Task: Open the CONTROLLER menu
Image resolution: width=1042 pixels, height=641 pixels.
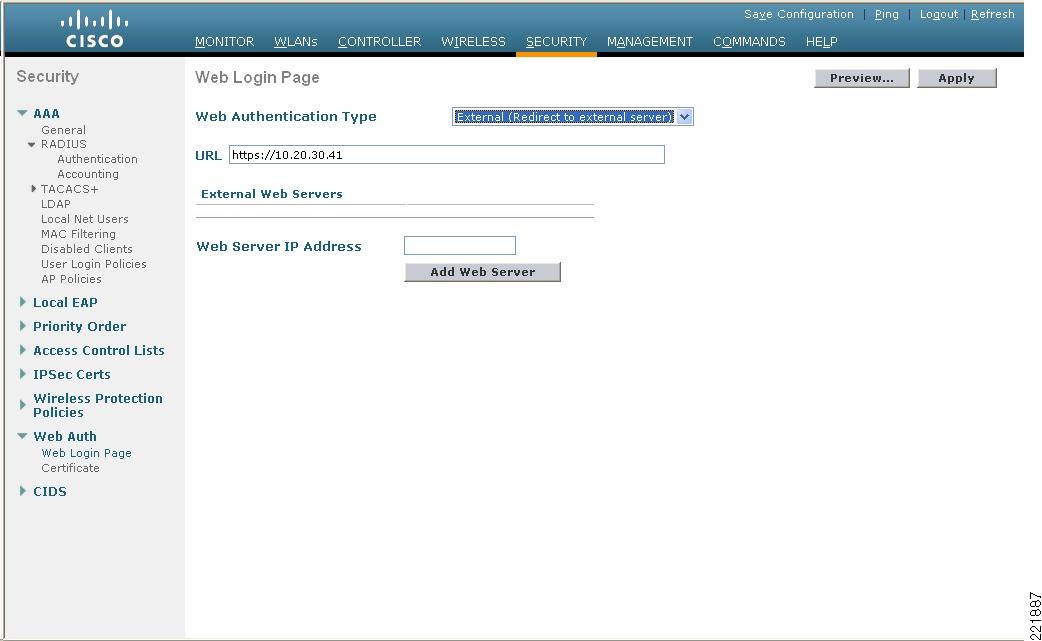Action: click(x=379, y=42)
